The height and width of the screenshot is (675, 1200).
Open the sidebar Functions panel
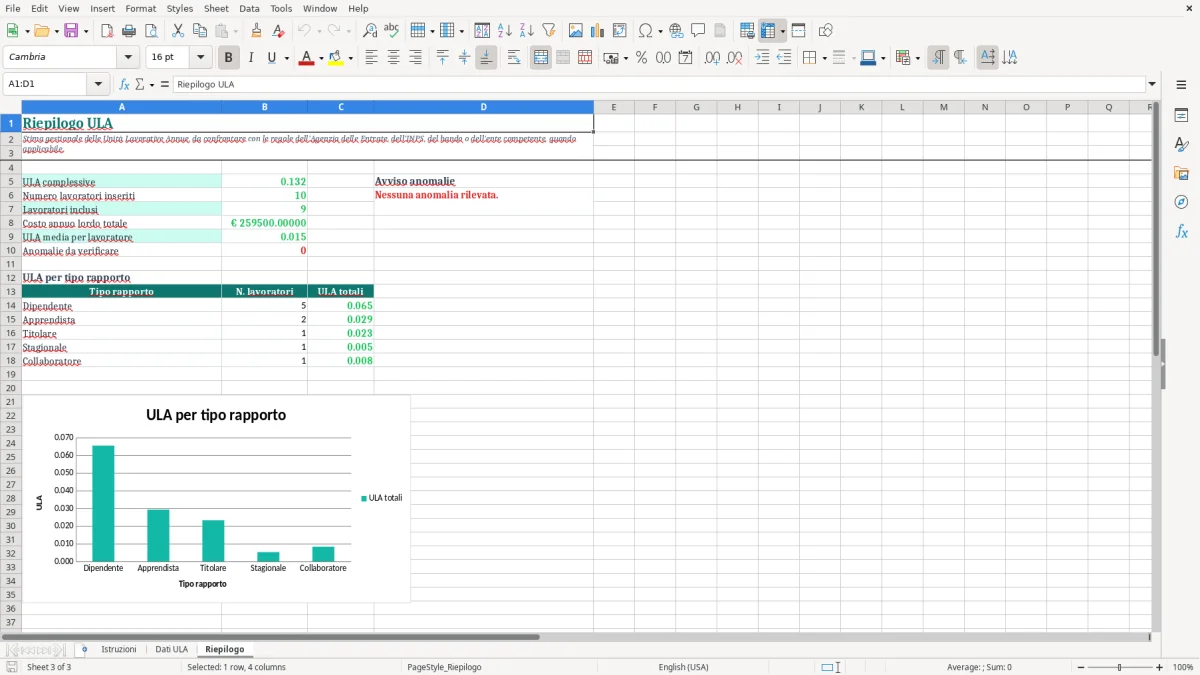tap(1181, 231)
